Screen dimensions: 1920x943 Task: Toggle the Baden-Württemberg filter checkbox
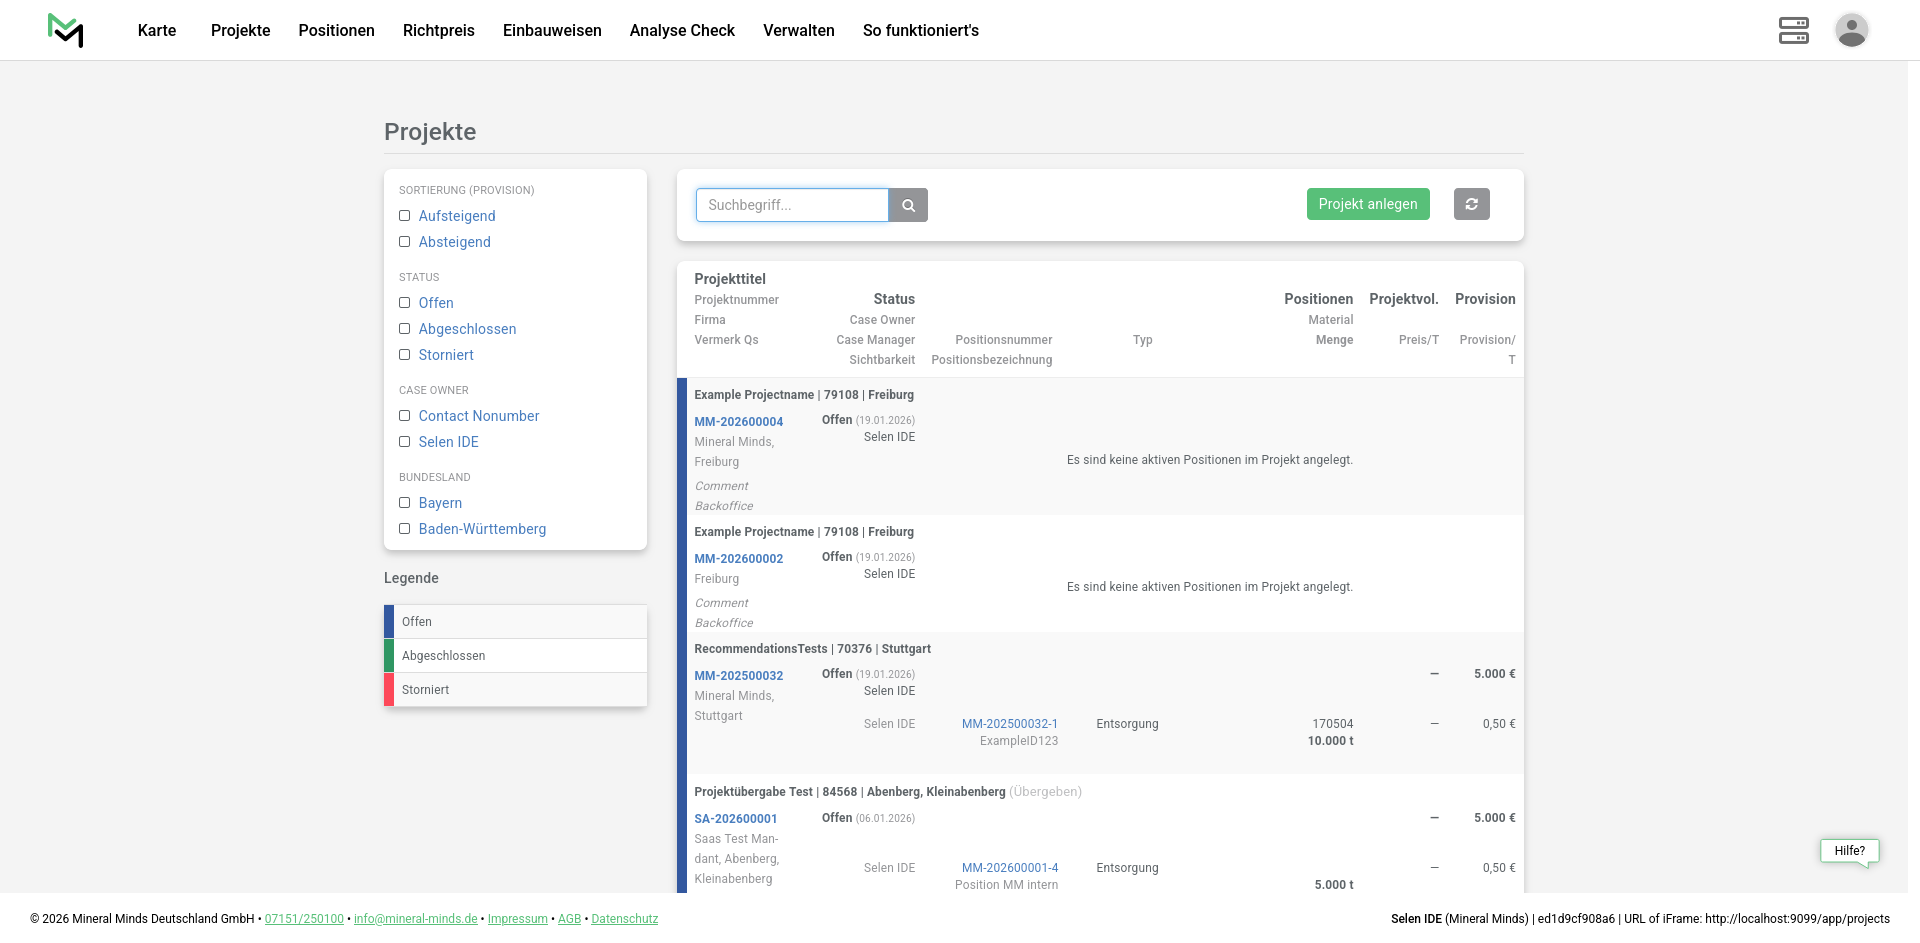[x=405, y=529]
